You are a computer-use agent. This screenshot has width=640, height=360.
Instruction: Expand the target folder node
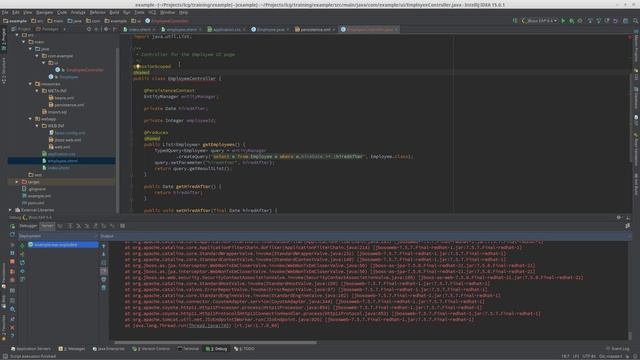(17, 182)
